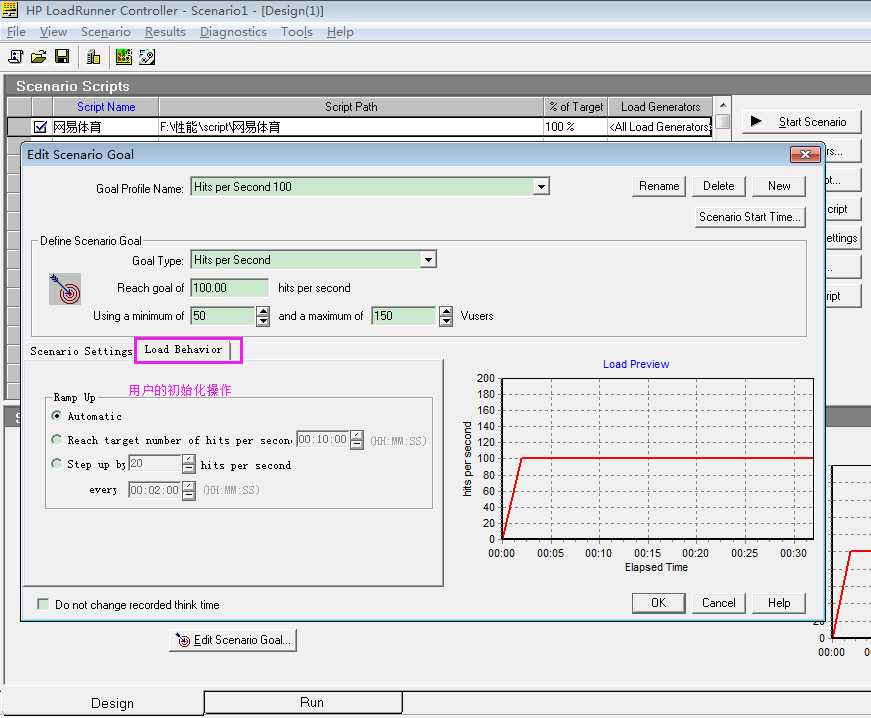Viewport: 871px width, 718px height.
Task: Click the Delete profile button
Action: point(718,186)
